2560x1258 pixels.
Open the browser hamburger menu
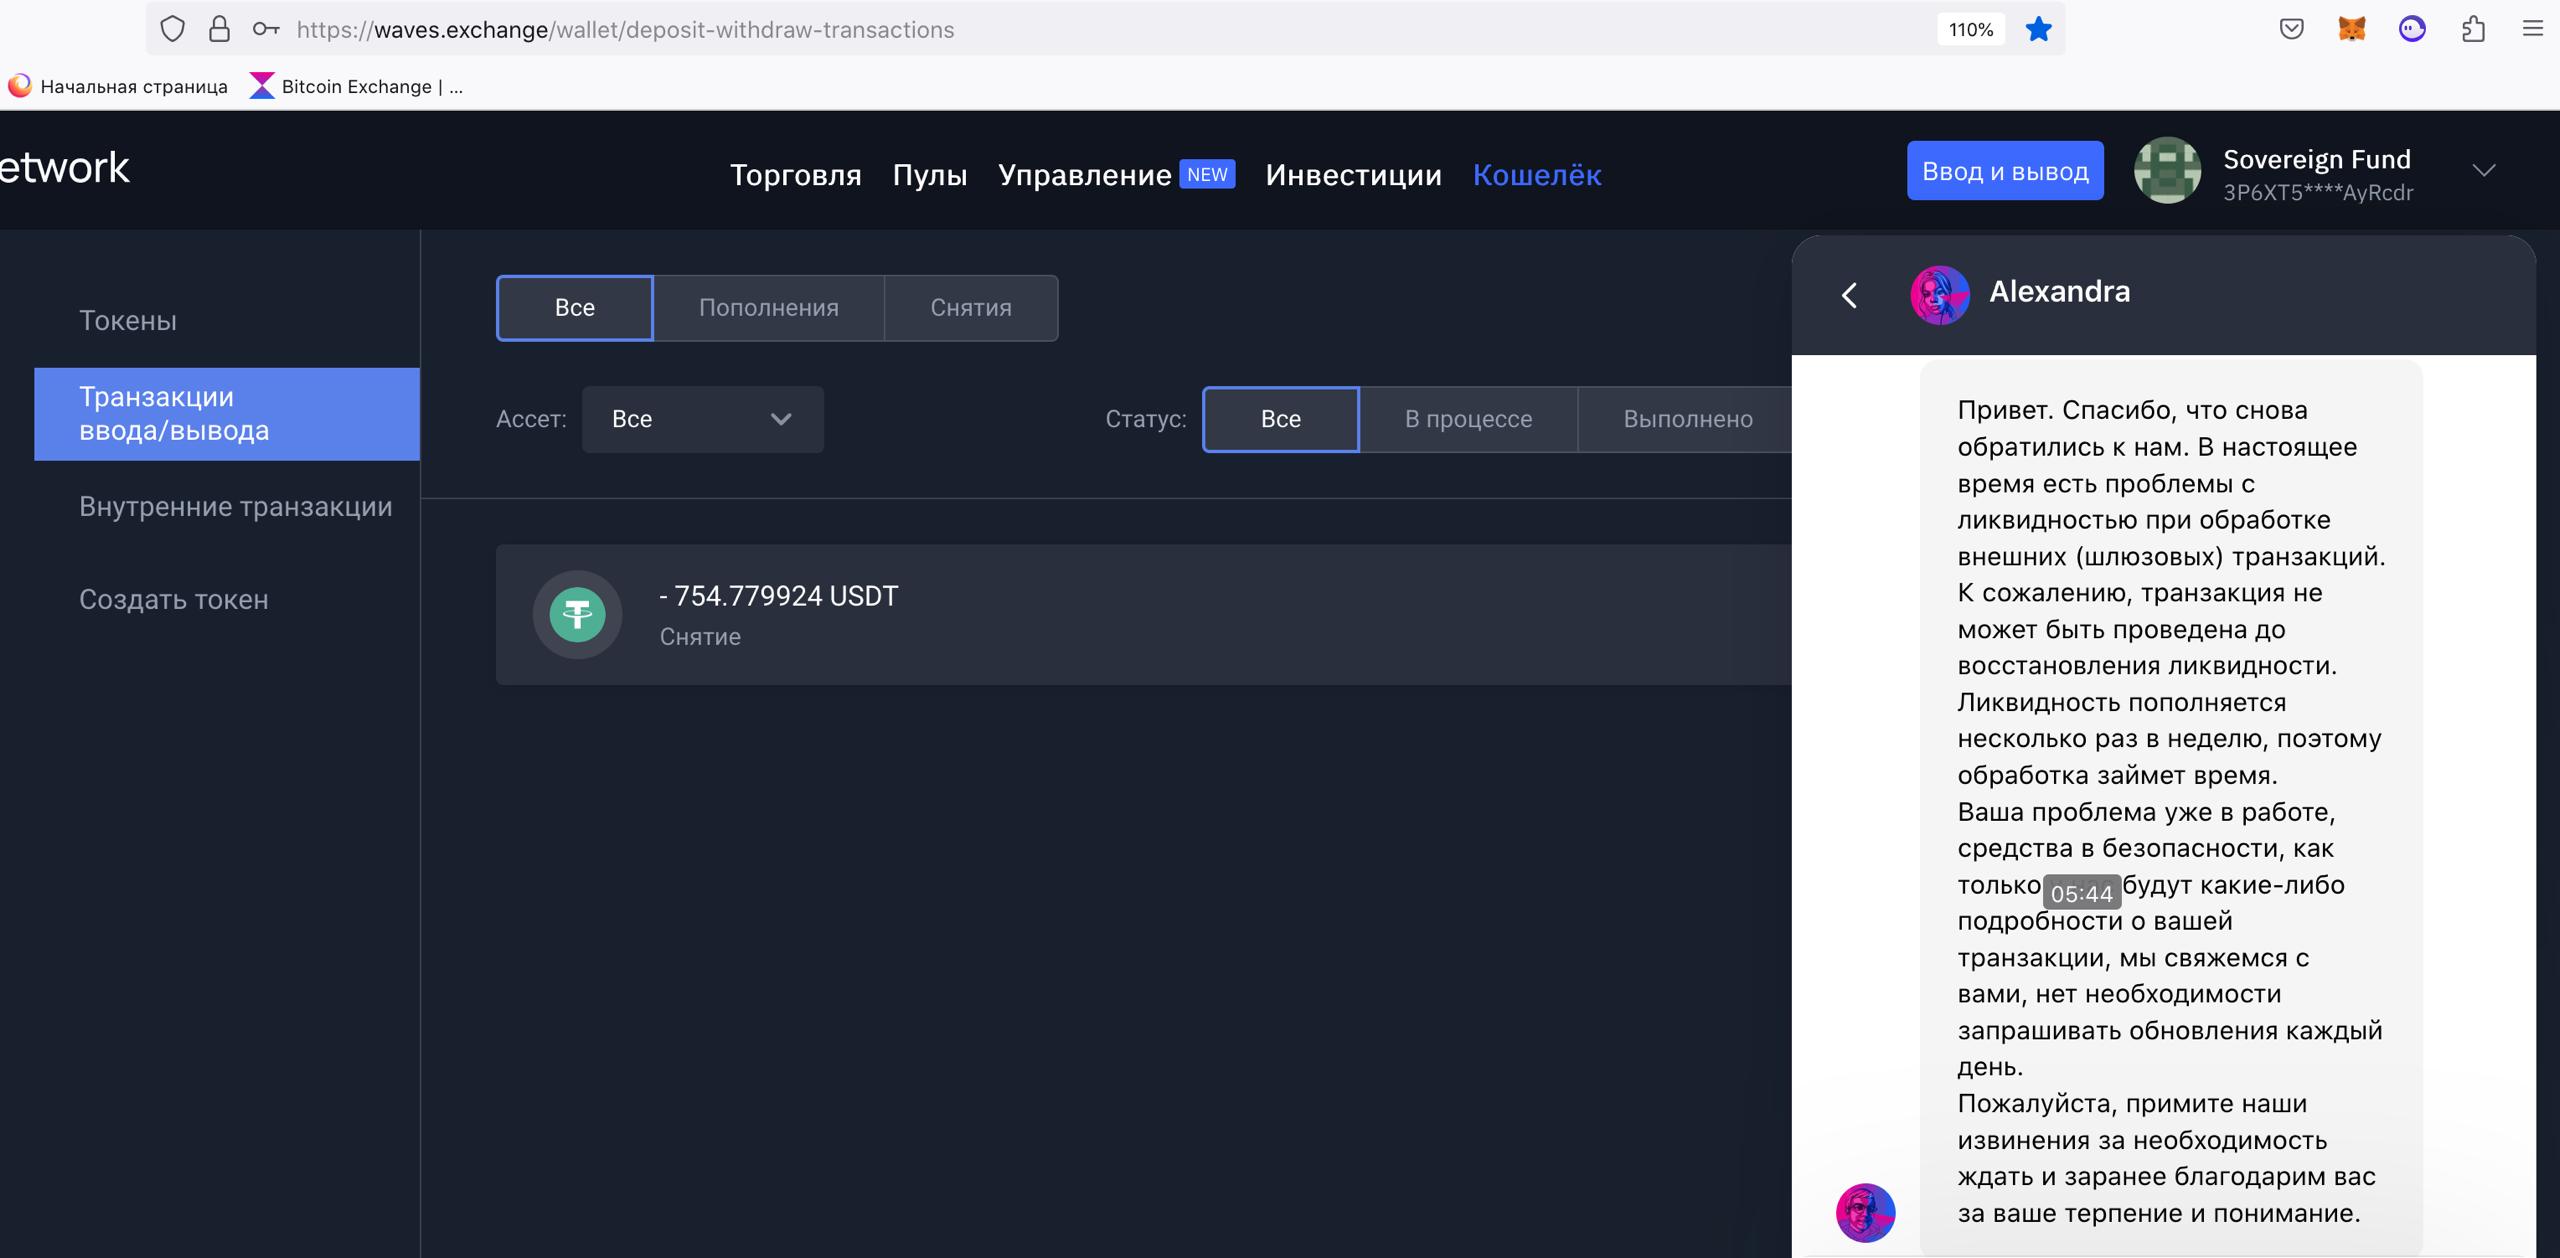(2532, 29)
